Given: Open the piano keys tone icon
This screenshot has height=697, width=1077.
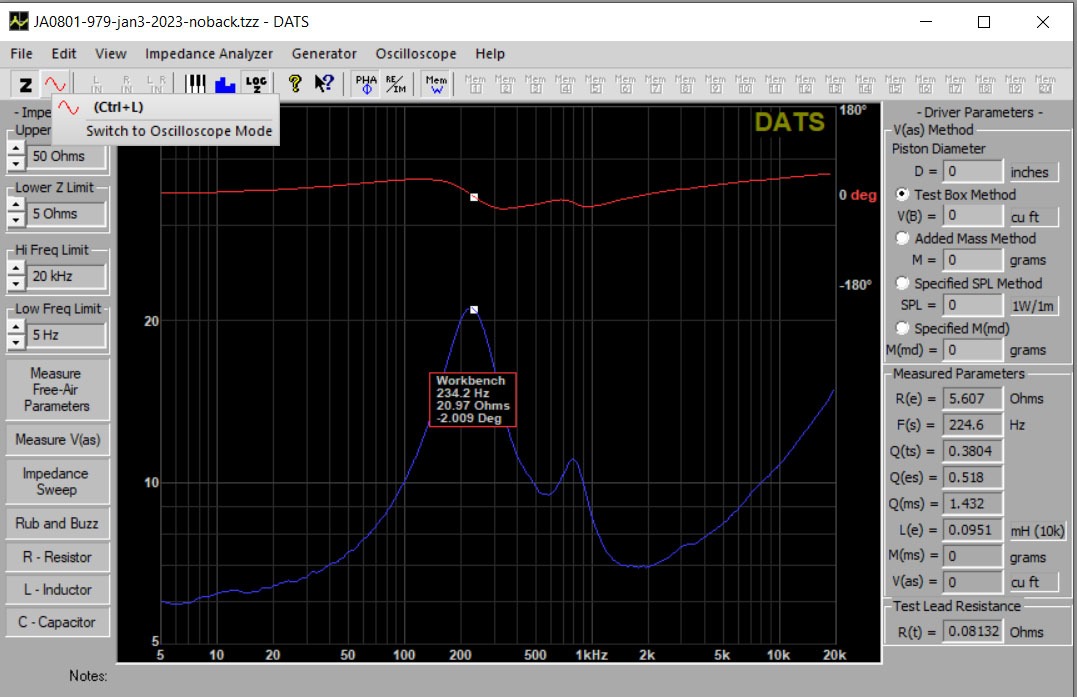Looking at the screenshot, I should [x=195, y=84].
